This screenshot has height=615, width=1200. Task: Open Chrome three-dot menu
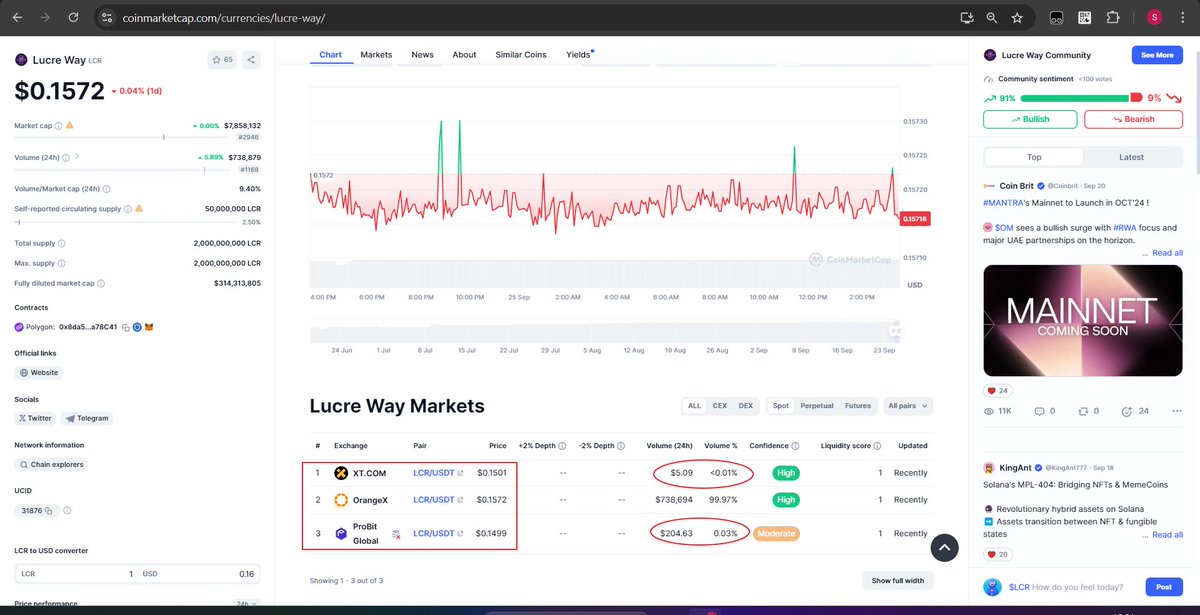click(x=1183, y=18)
